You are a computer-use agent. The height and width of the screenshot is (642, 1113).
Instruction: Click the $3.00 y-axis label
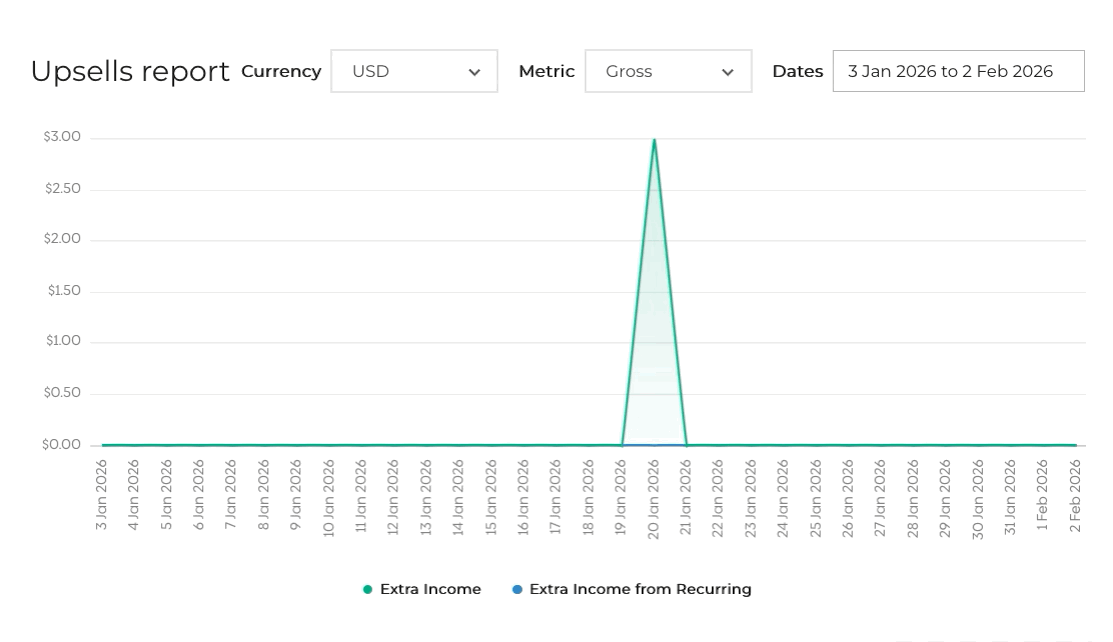tap(62, 137)
